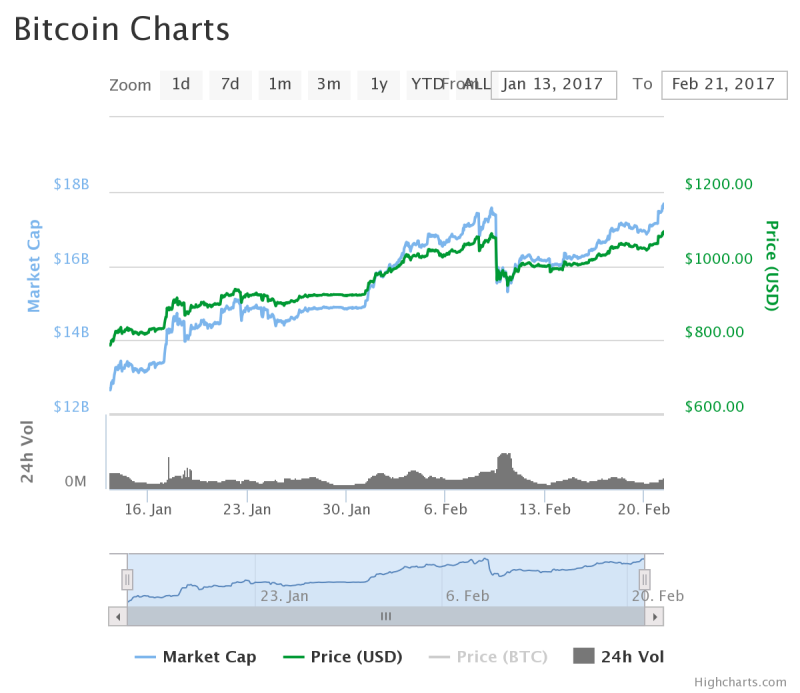Click the left navigator range handle
This screenshot has width=800, height=693.
click(x=127, y=579)
